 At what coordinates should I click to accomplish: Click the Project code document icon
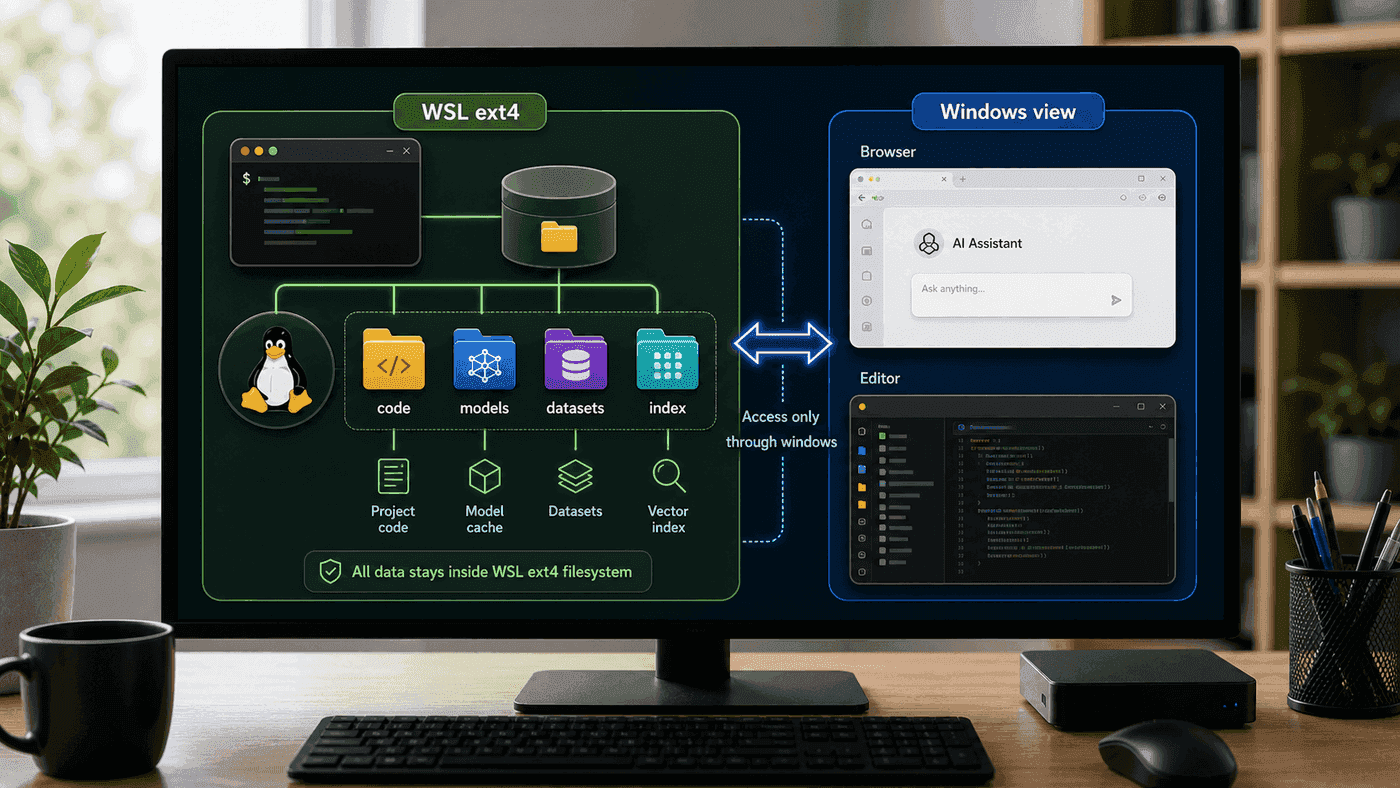pos(393,476)
